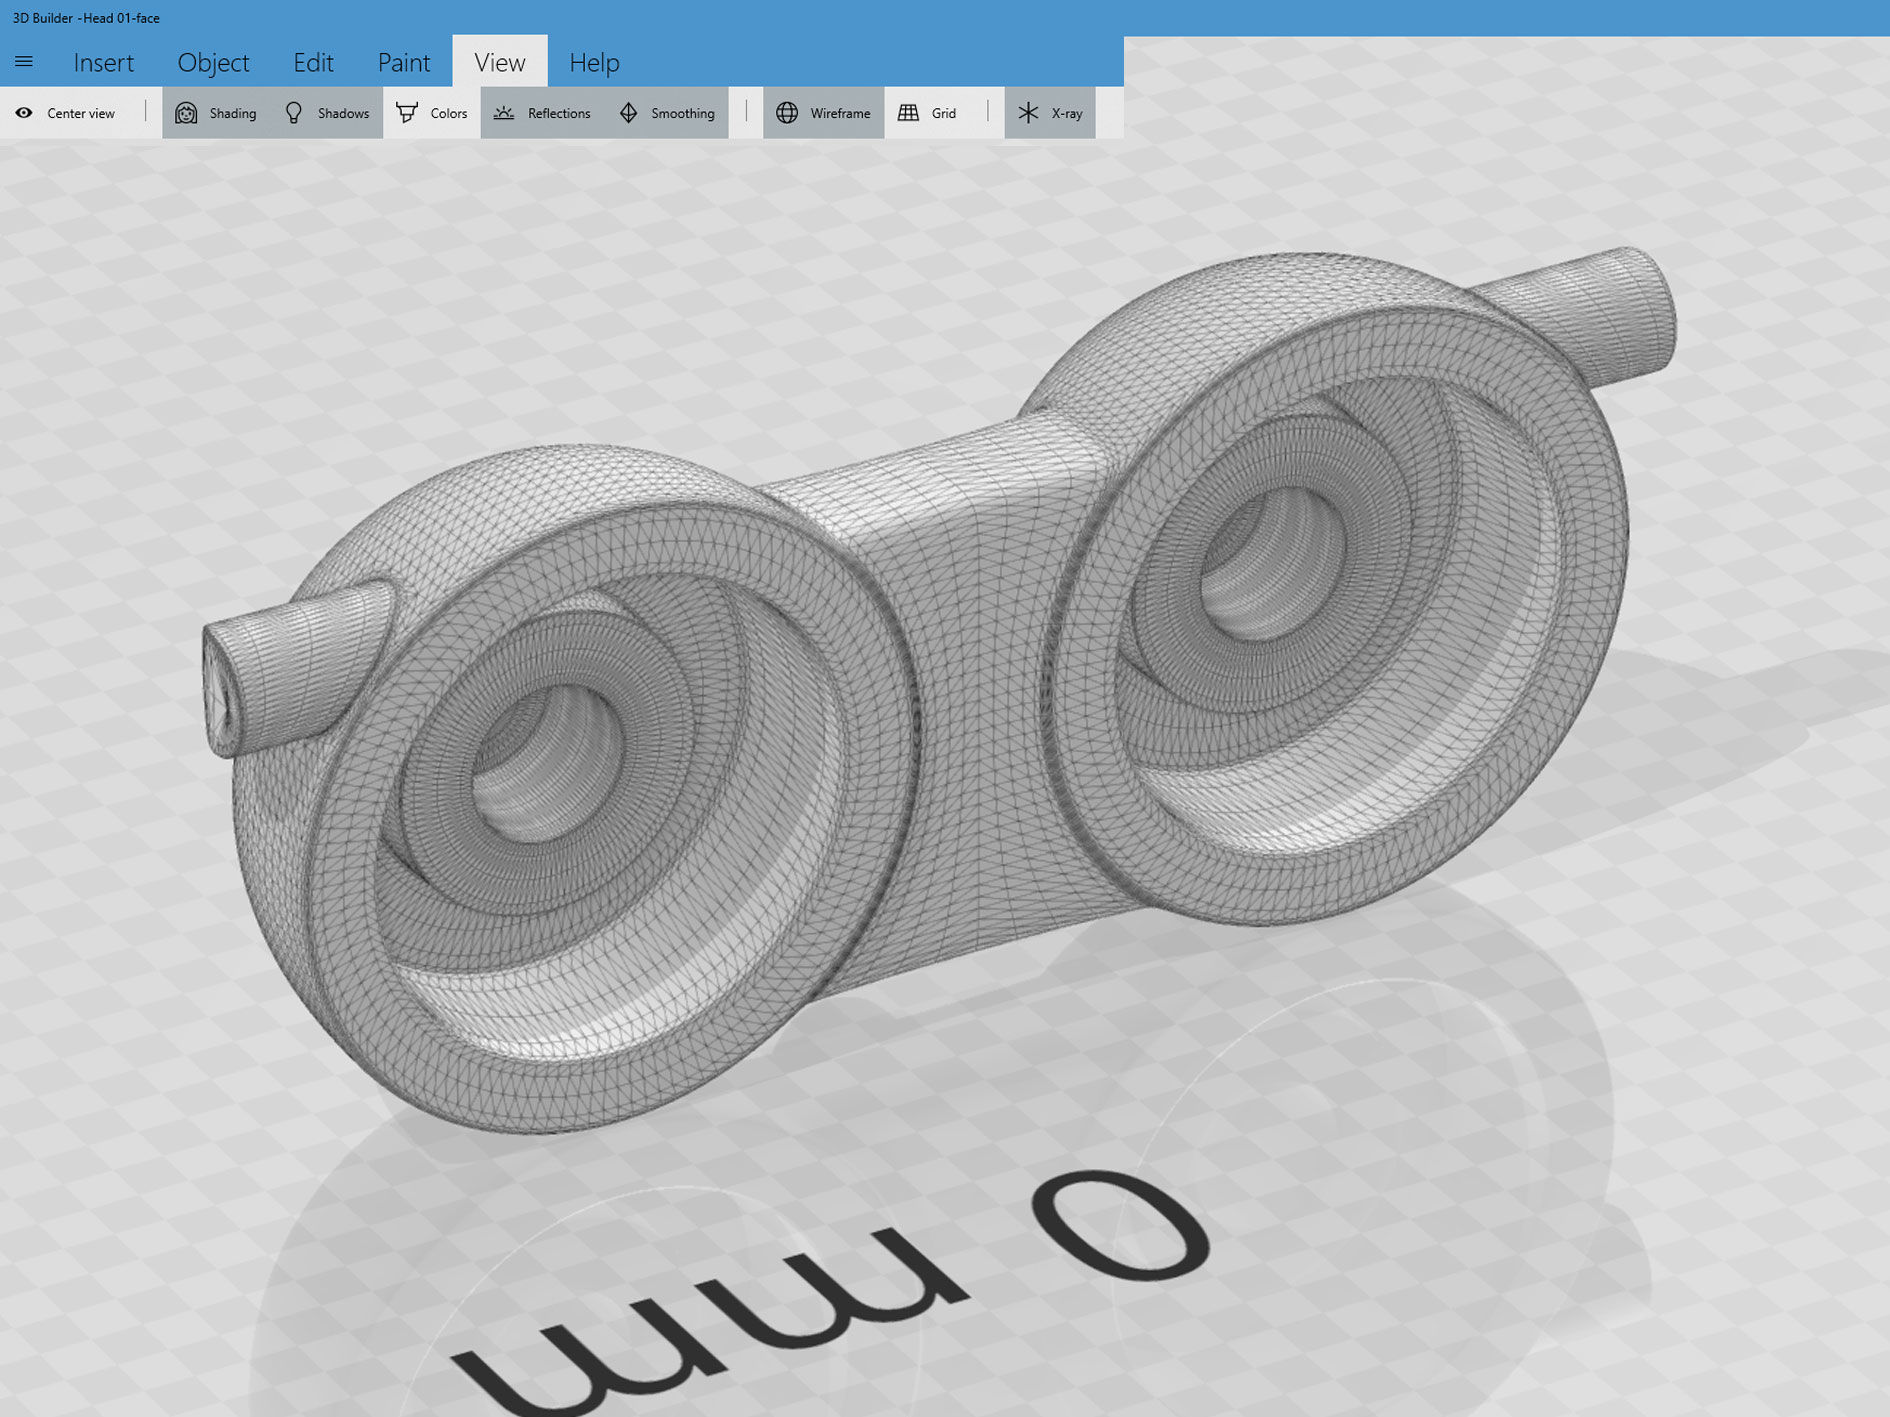This screenshot has width=1890, height=1417.
Task: Toggle the Smoothing option label
Action: 683,113
